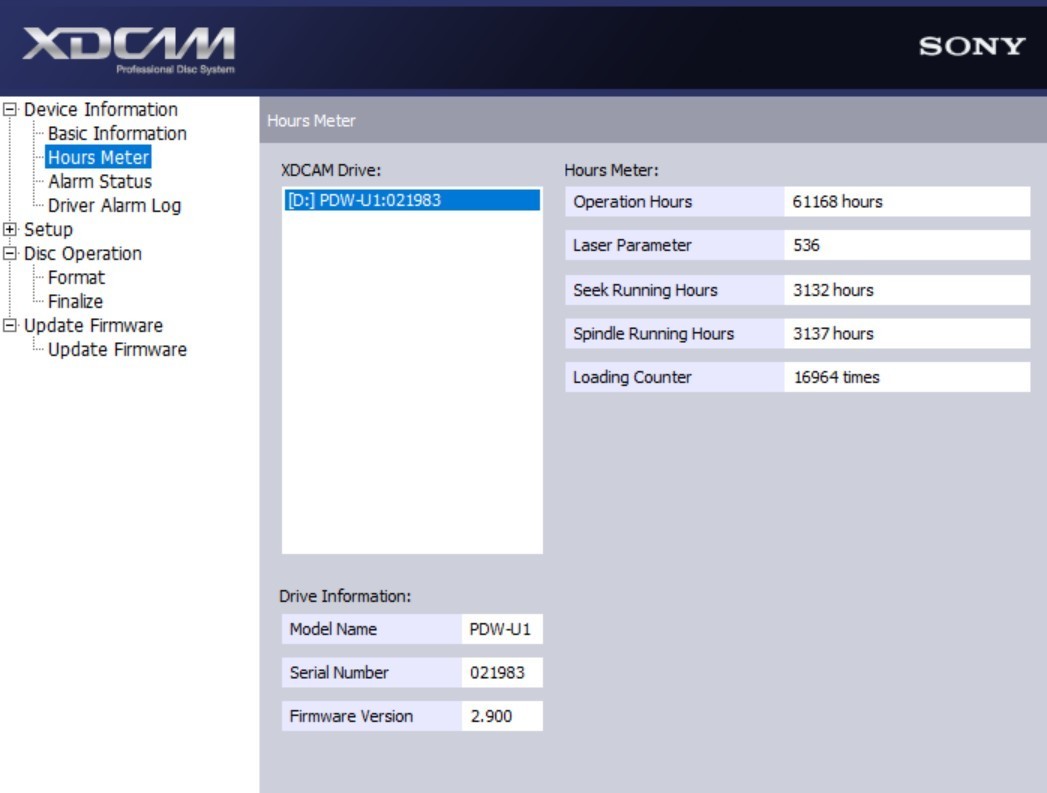Select Finalize under Disc Operation
Image resolution: width=1047 pixels, height=793 pixels.
point(75,302)
